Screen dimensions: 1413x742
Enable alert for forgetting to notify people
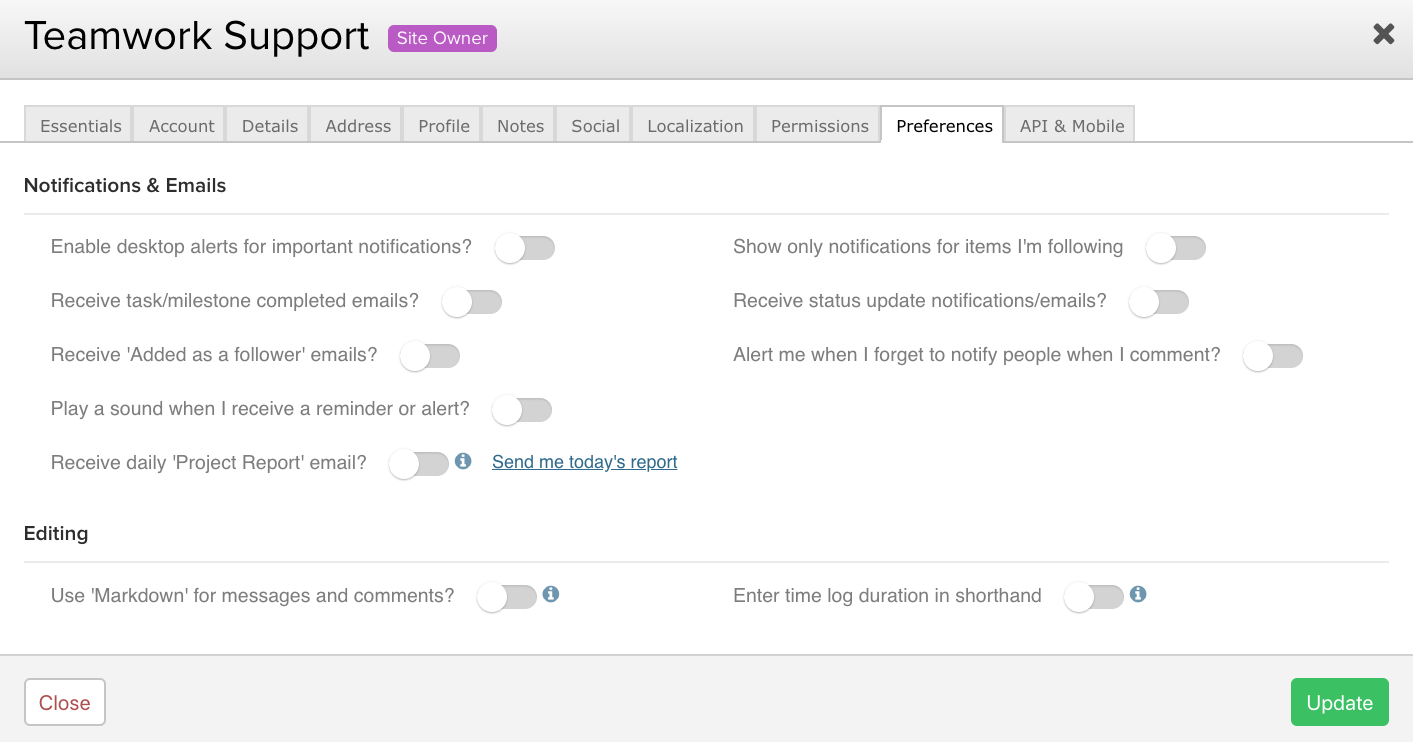coord(1273,356)
